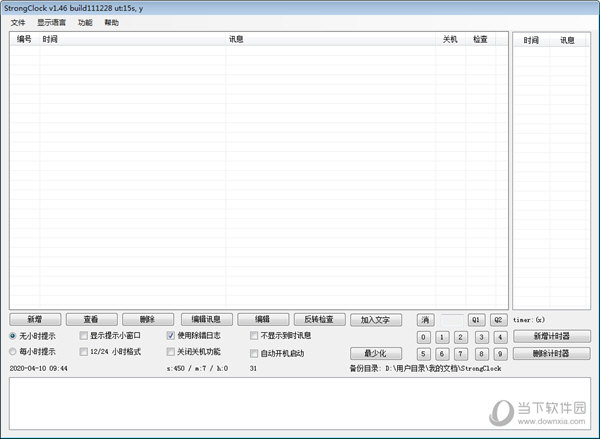Click the 删除计时器 button
600x439 pixels.
tap(551, 353)
